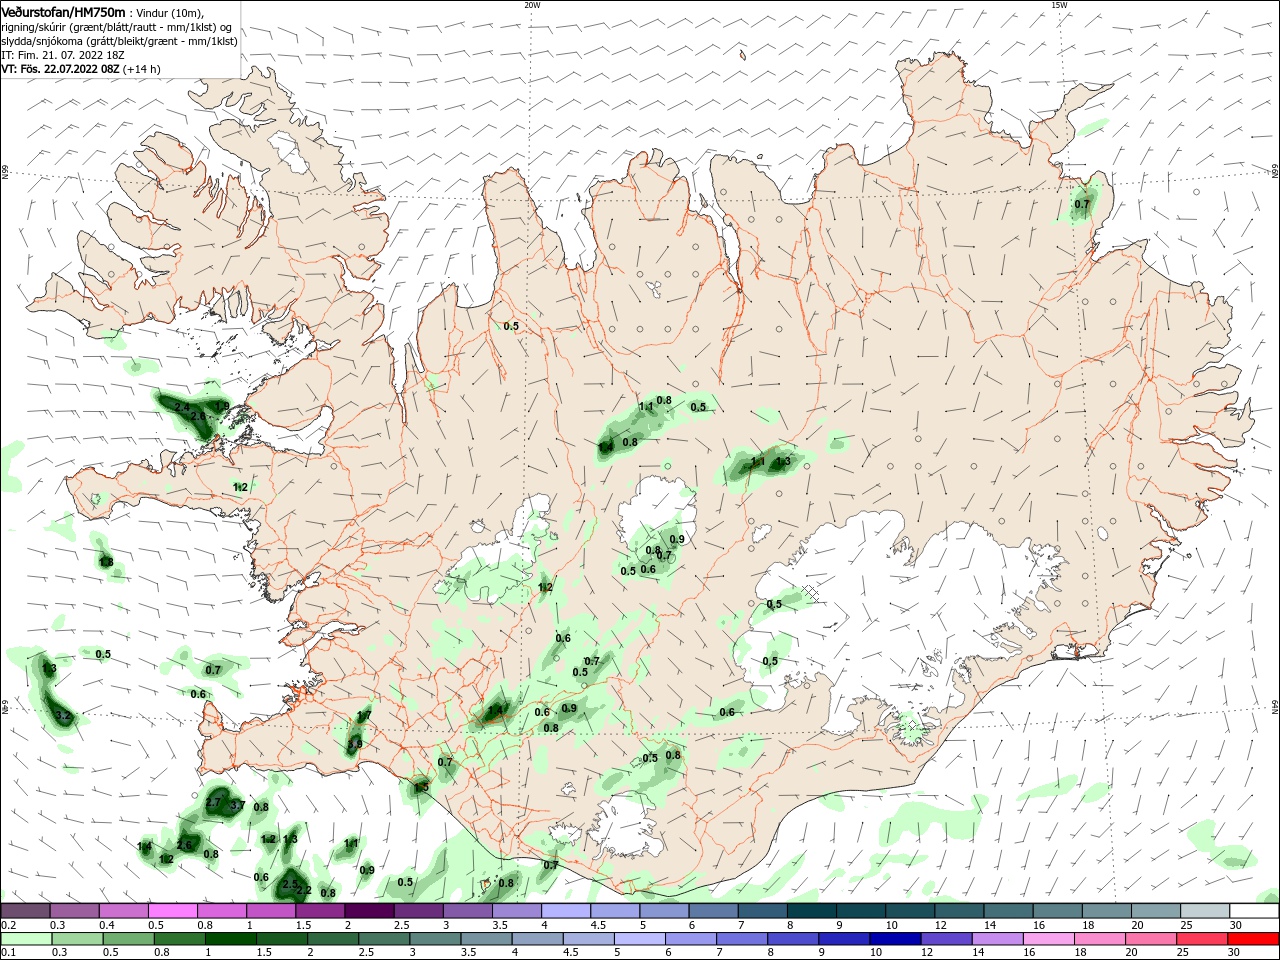This screenshot has width=1280, height=960.
Task: Select the purple 12 swatch in lower legend
Action: pos(945,939)
